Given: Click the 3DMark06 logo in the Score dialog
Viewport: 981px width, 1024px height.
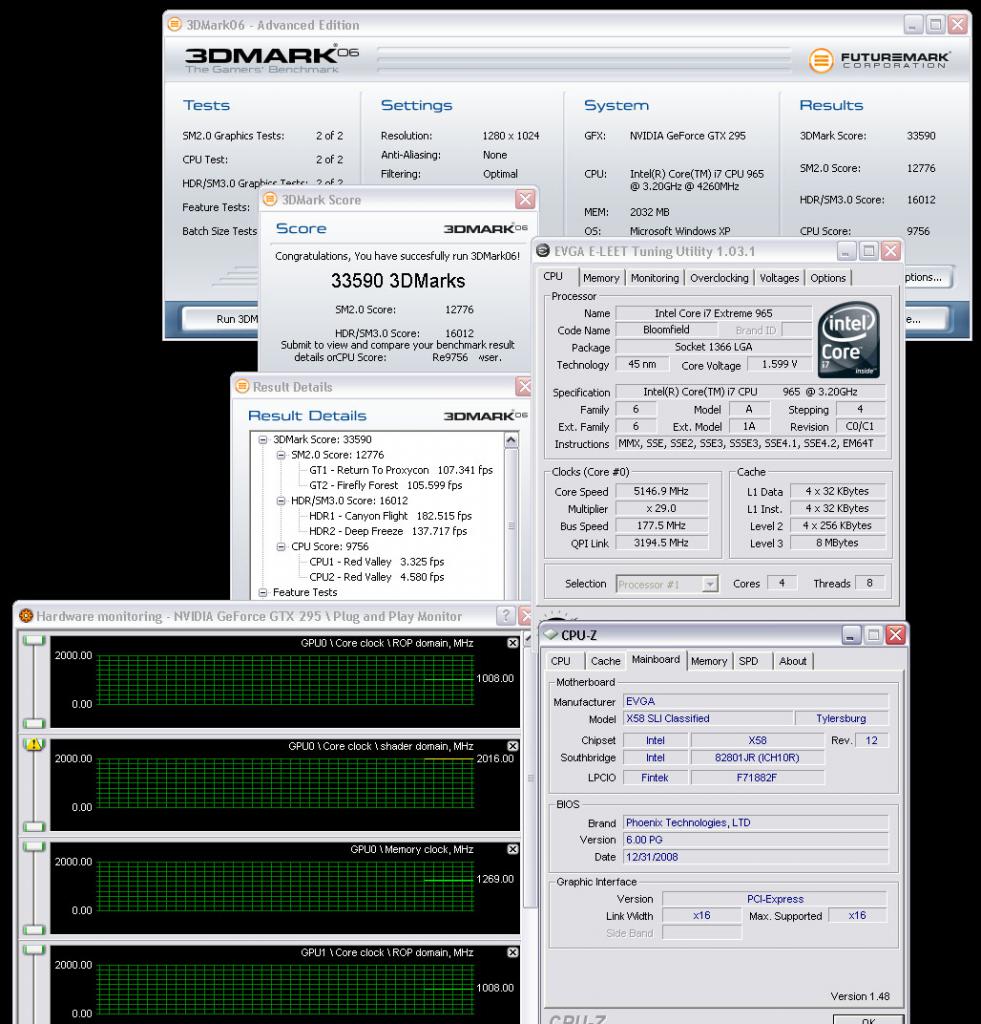Looking at the screenshot, I should 485,229.
